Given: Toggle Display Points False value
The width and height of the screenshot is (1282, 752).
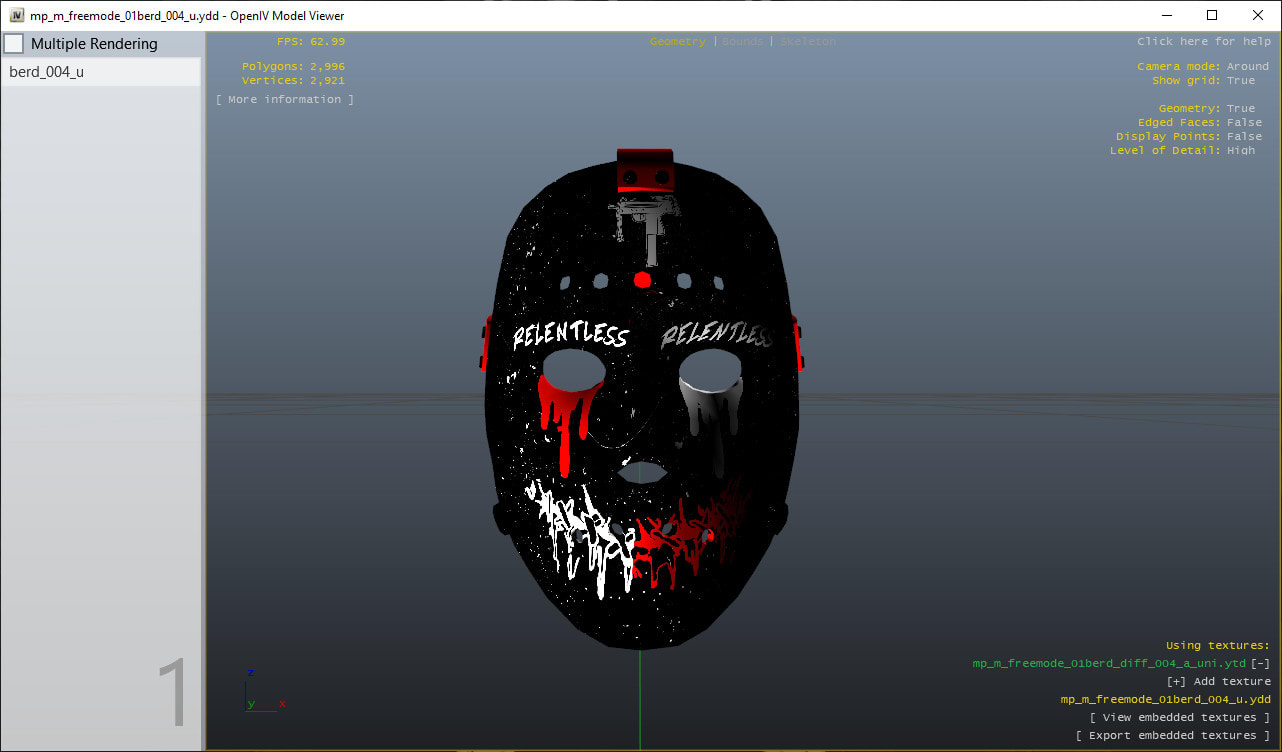Looking at the screenshot, I should pyautogui.click(x=1244, y=136).
